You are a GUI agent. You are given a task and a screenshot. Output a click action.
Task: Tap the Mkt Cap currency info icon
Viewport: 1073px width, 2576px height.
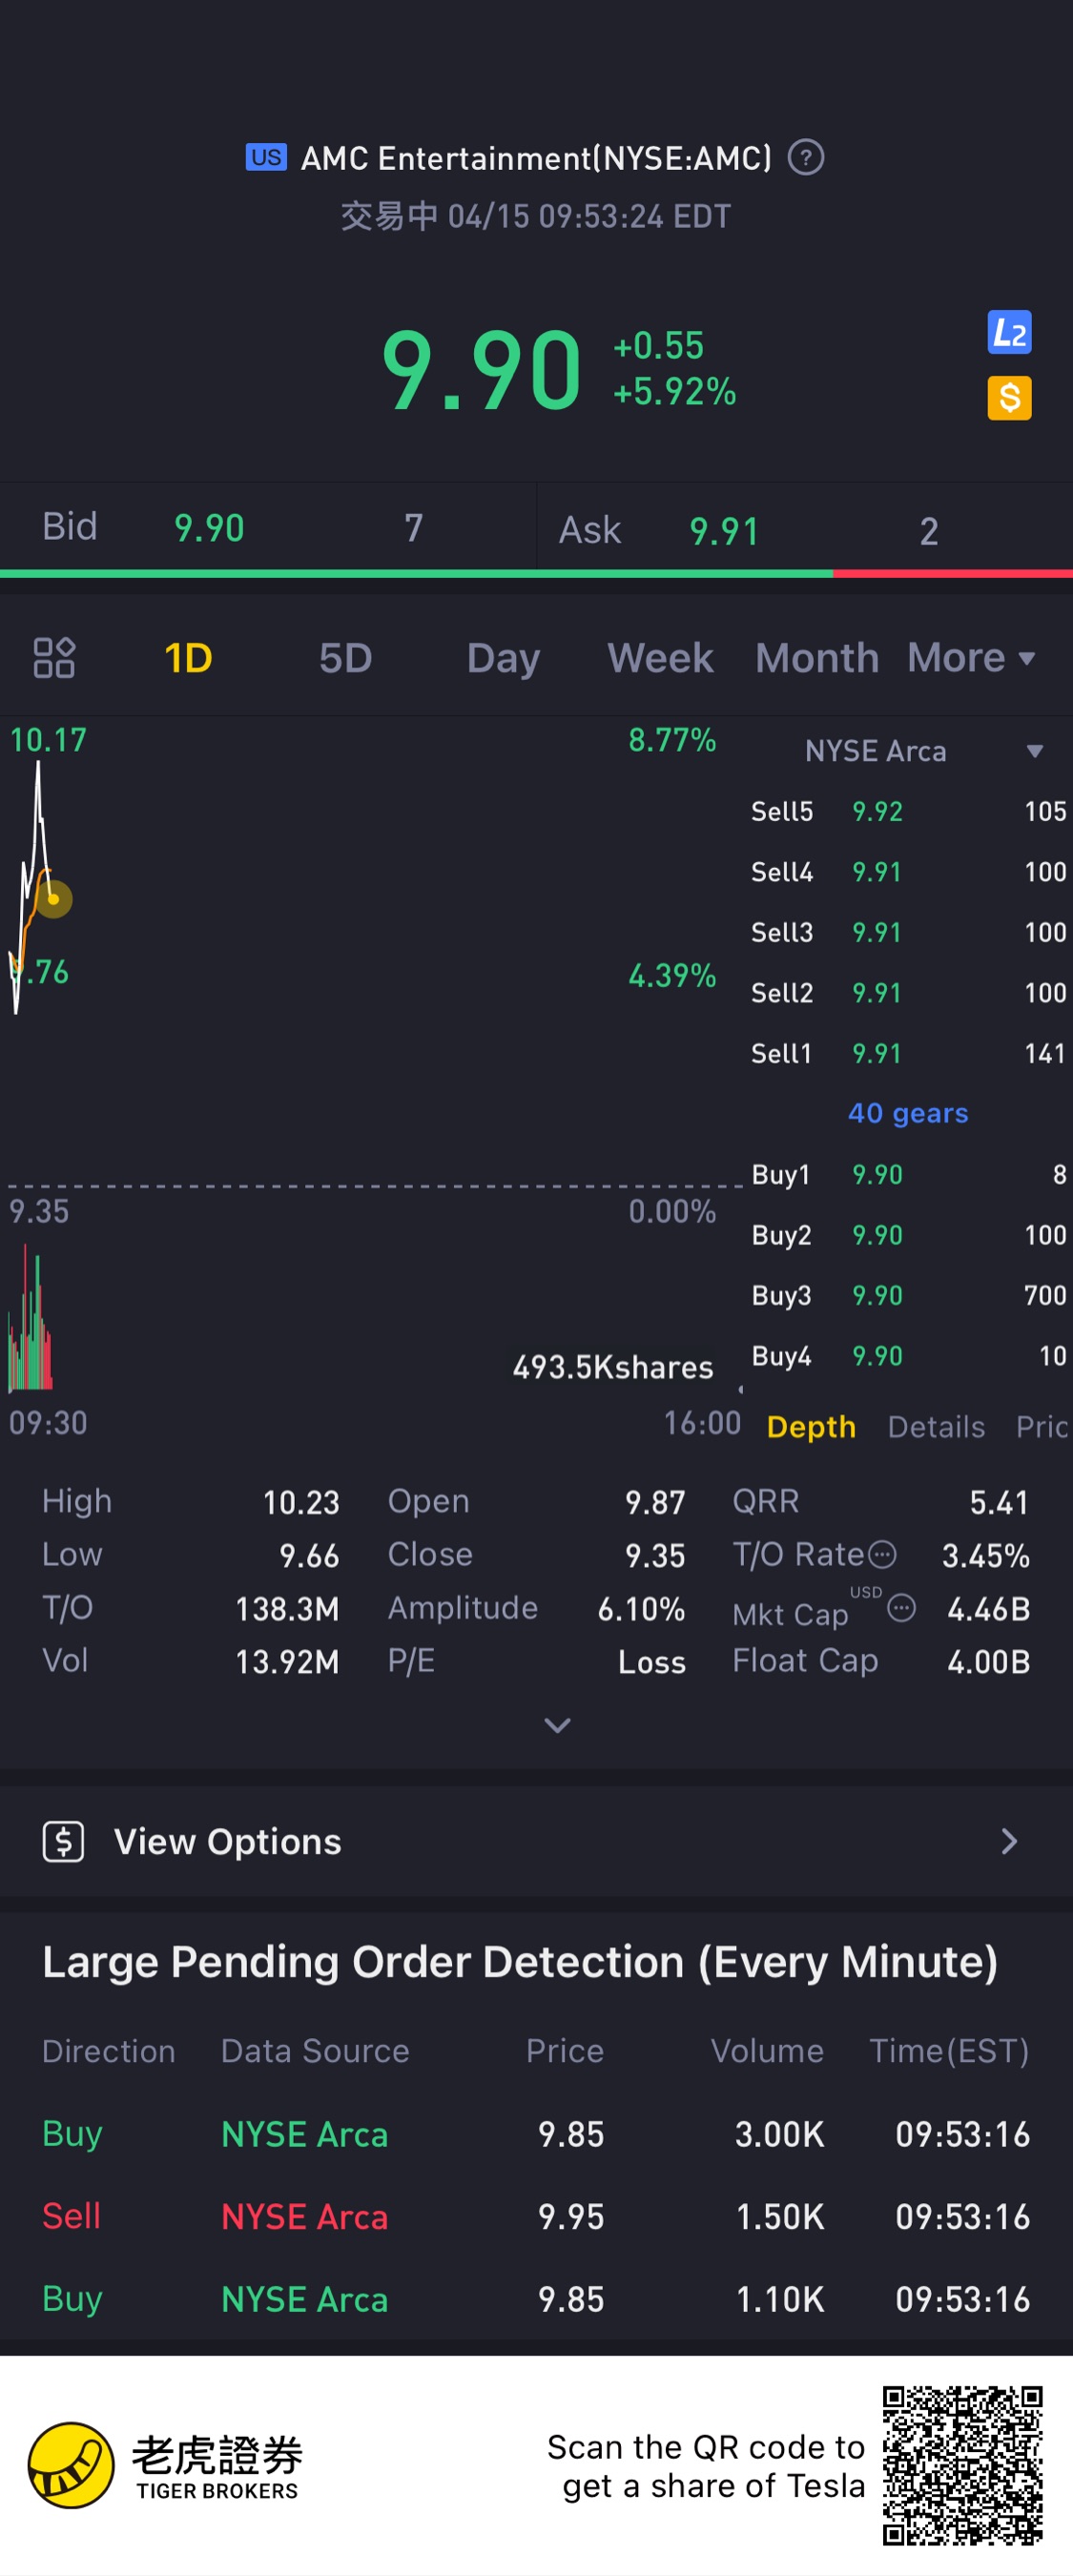tap(901, 1608)
